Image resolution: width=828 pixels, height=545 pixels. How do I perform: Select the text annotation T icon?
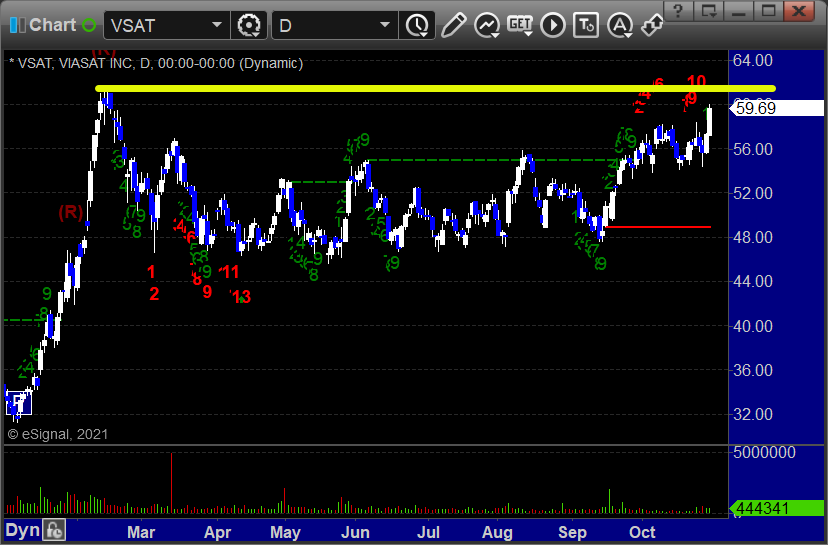tap(586, 25)
